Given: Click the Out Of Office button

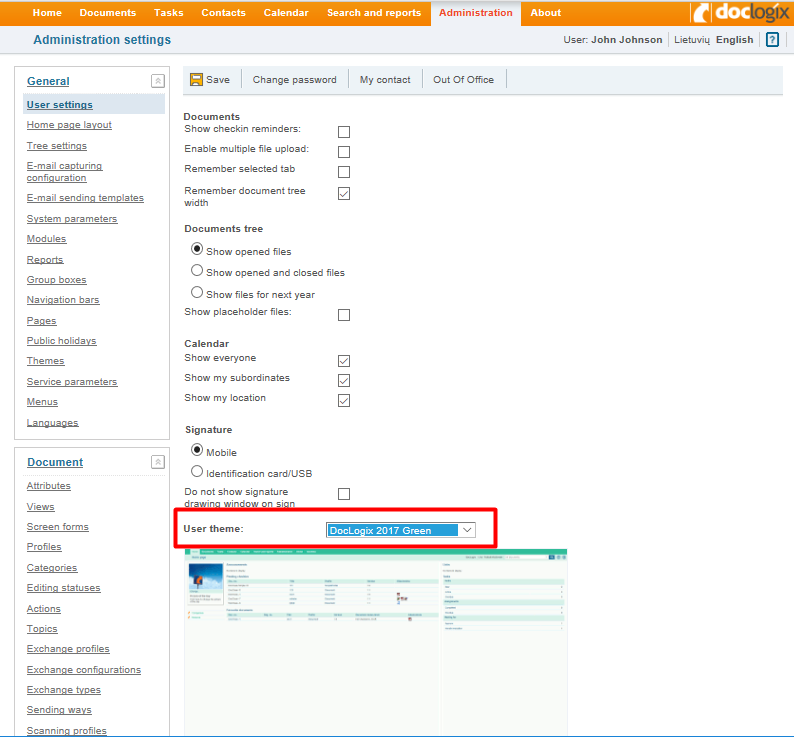Looking at the screenshot, I should (x=463, y=80).
